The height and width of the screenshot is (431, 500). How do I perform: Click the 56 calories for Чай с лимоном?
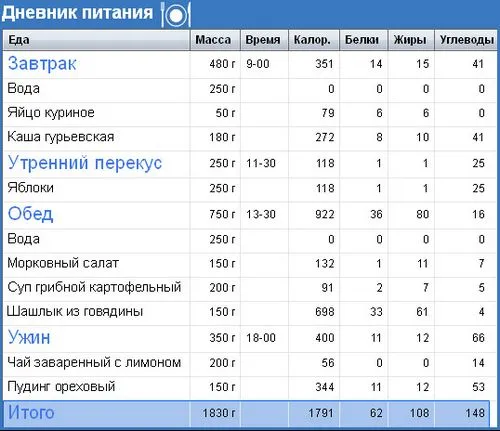point(327,363)
